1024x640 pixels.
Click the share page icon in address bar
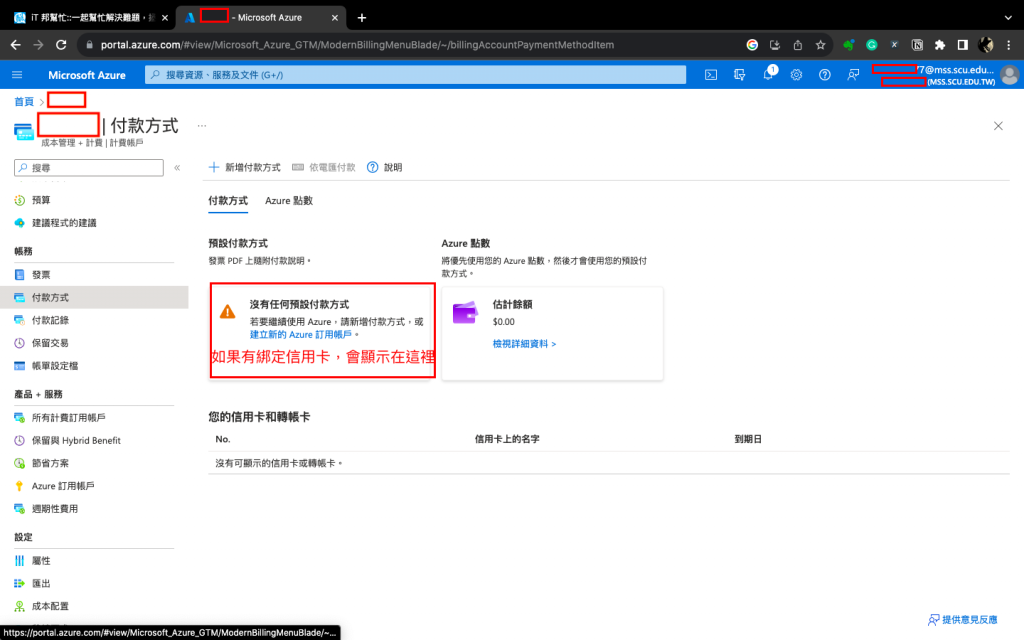[797, 45]
